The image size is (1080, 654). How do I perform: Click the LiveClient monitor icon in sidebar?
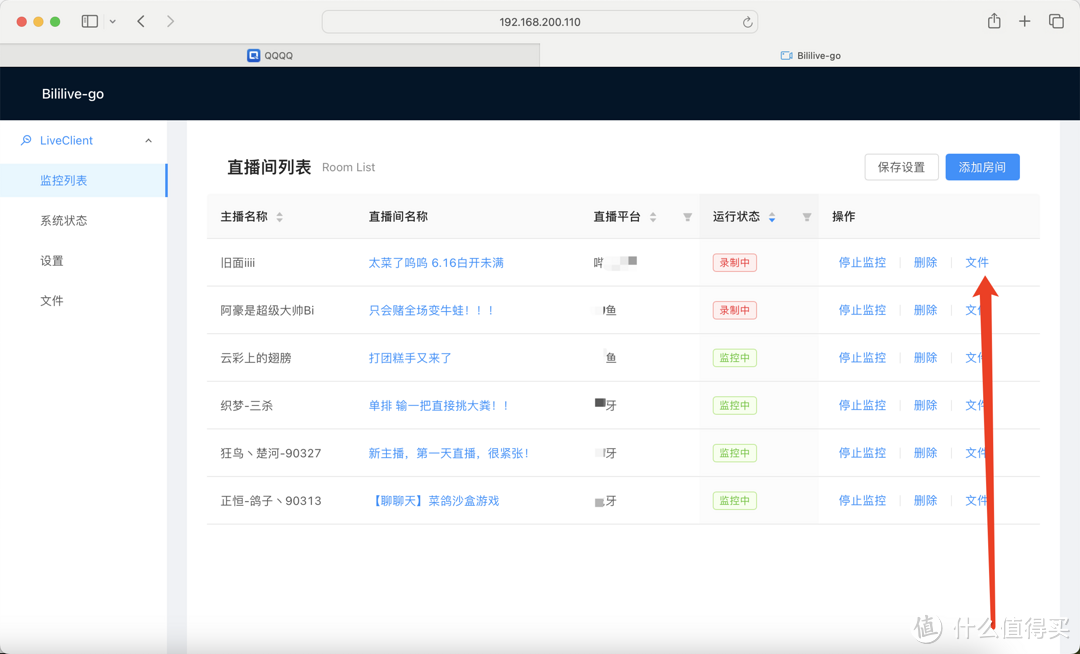click(26, 140)
